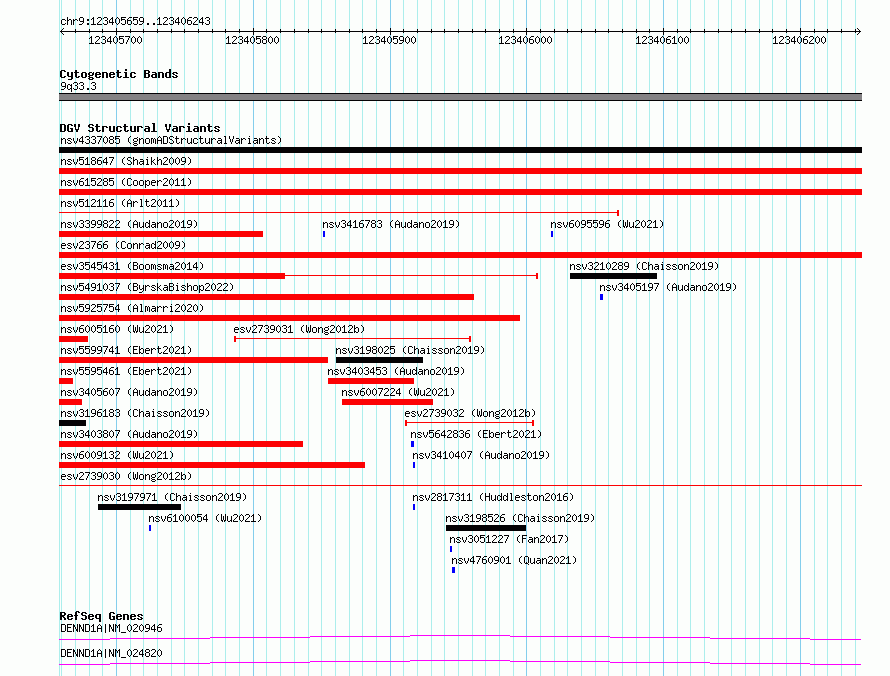The image size is (890, 676).
Task: Click the black bar under nsv3198526
Action: click(486, 528)
